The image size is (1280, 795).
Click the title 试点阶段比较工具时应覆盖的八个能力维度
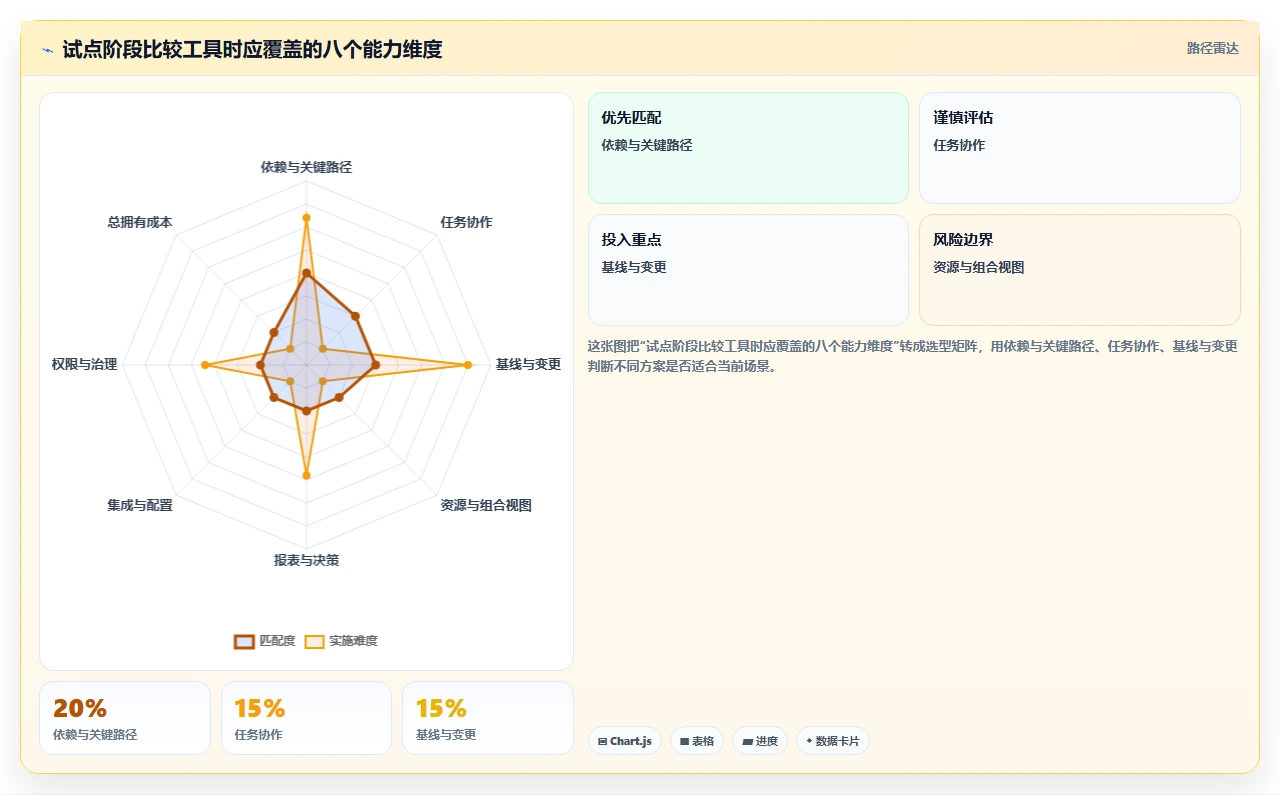point(252,49)
